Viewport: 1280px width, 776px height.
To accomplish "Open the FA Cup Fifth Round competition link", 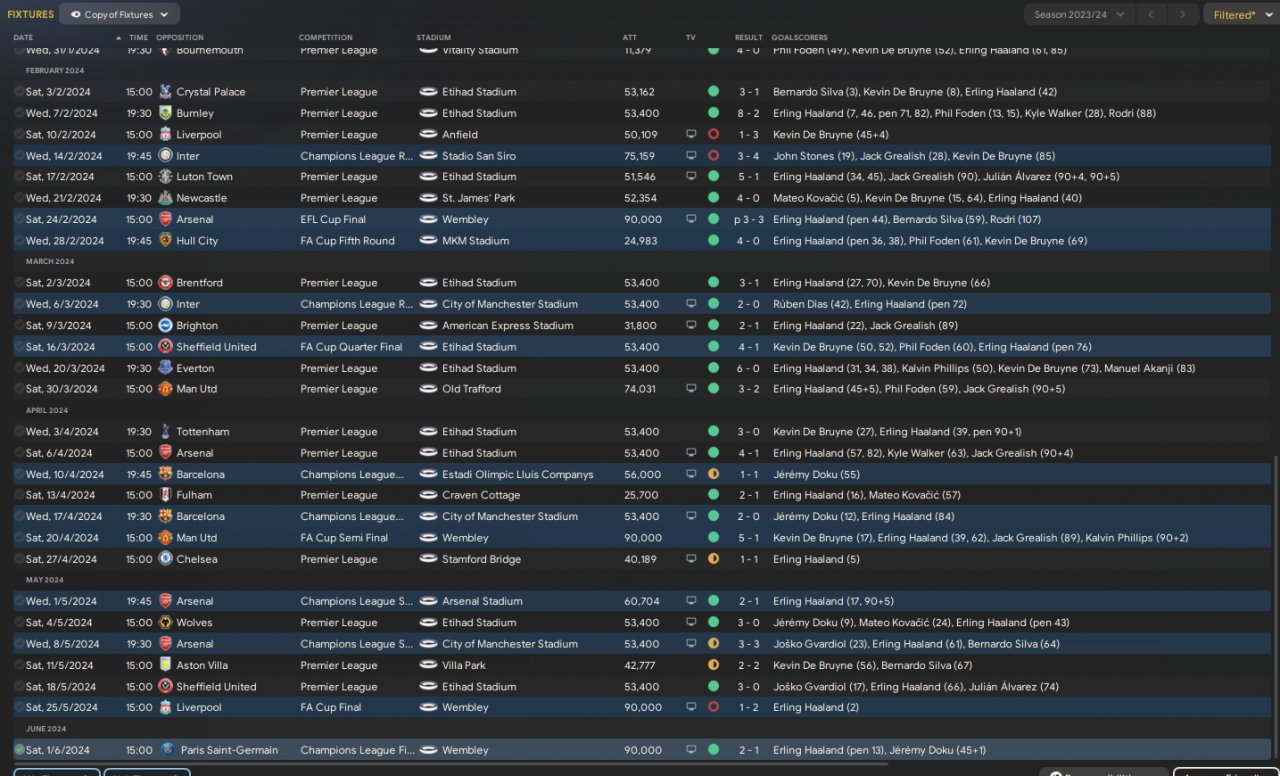I will tap(348, 241).
